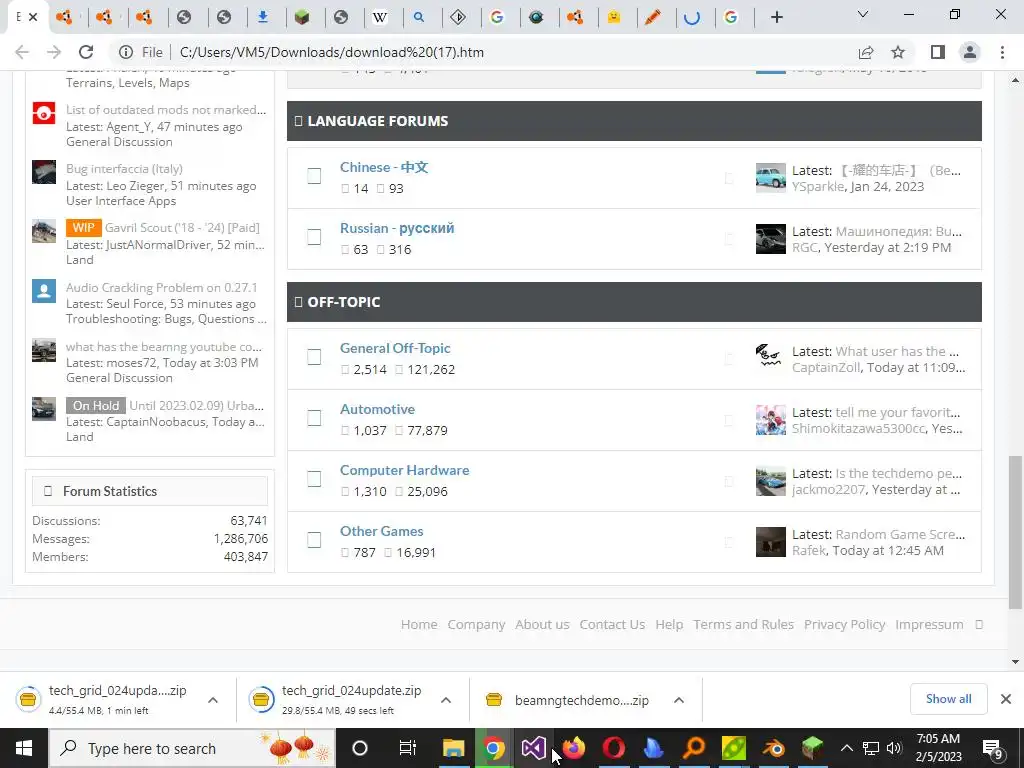Image resolution: width=1024 pixels, height=768 pixels.
Task: Expand options for beamngtechdemo zip download
Action: [679, 700]
